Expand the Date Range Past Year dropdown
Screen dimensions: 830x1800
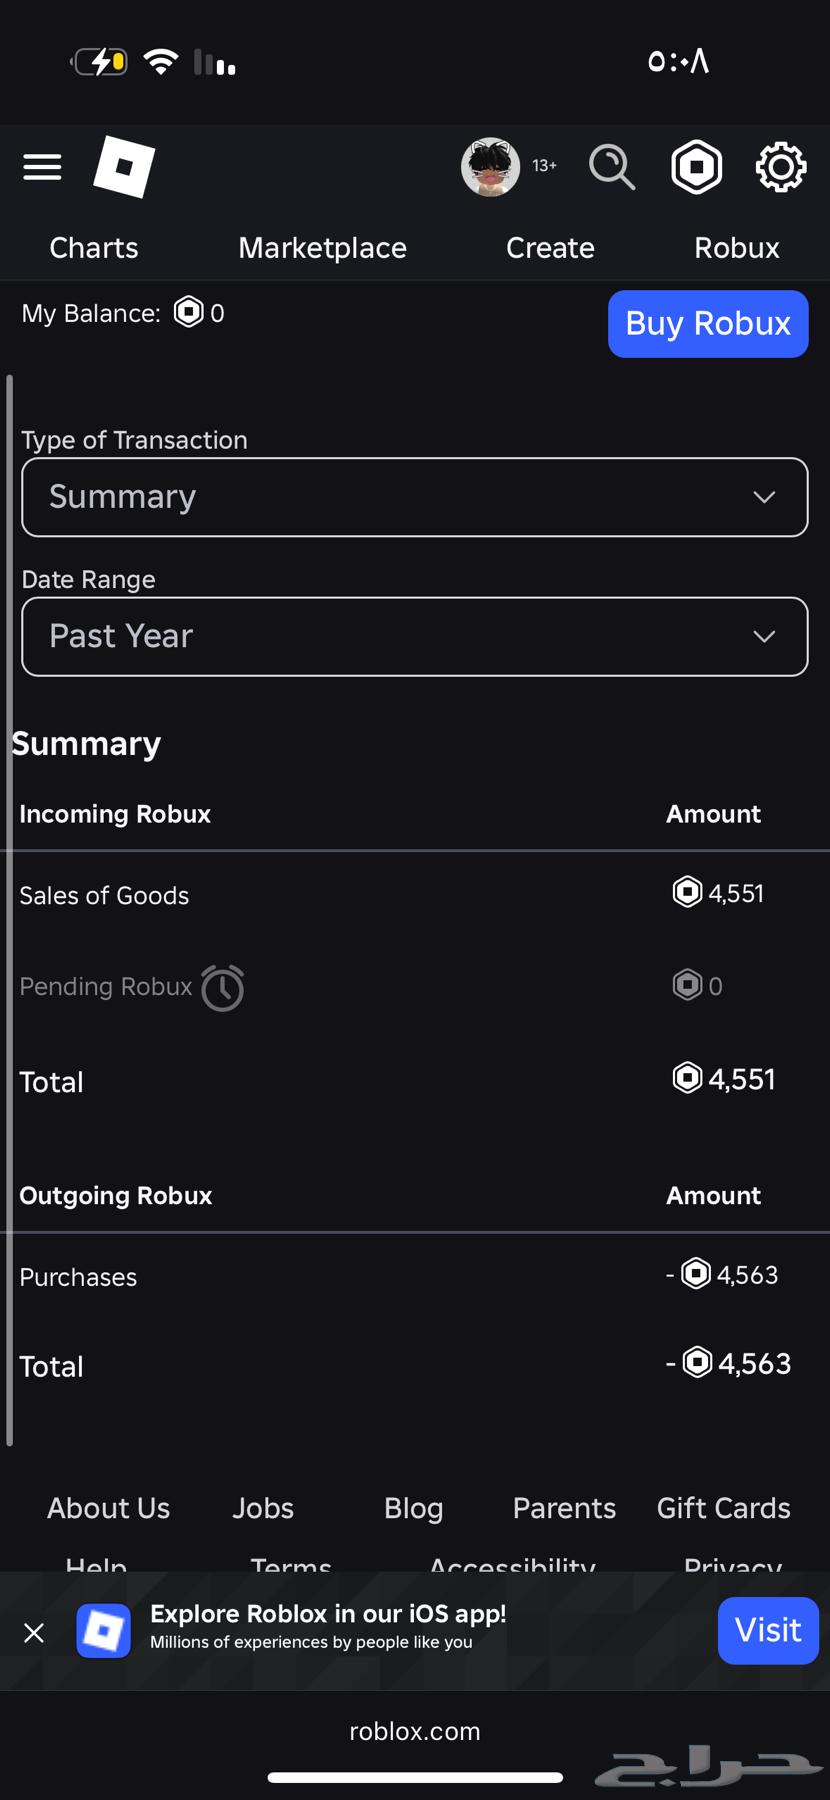414,637
